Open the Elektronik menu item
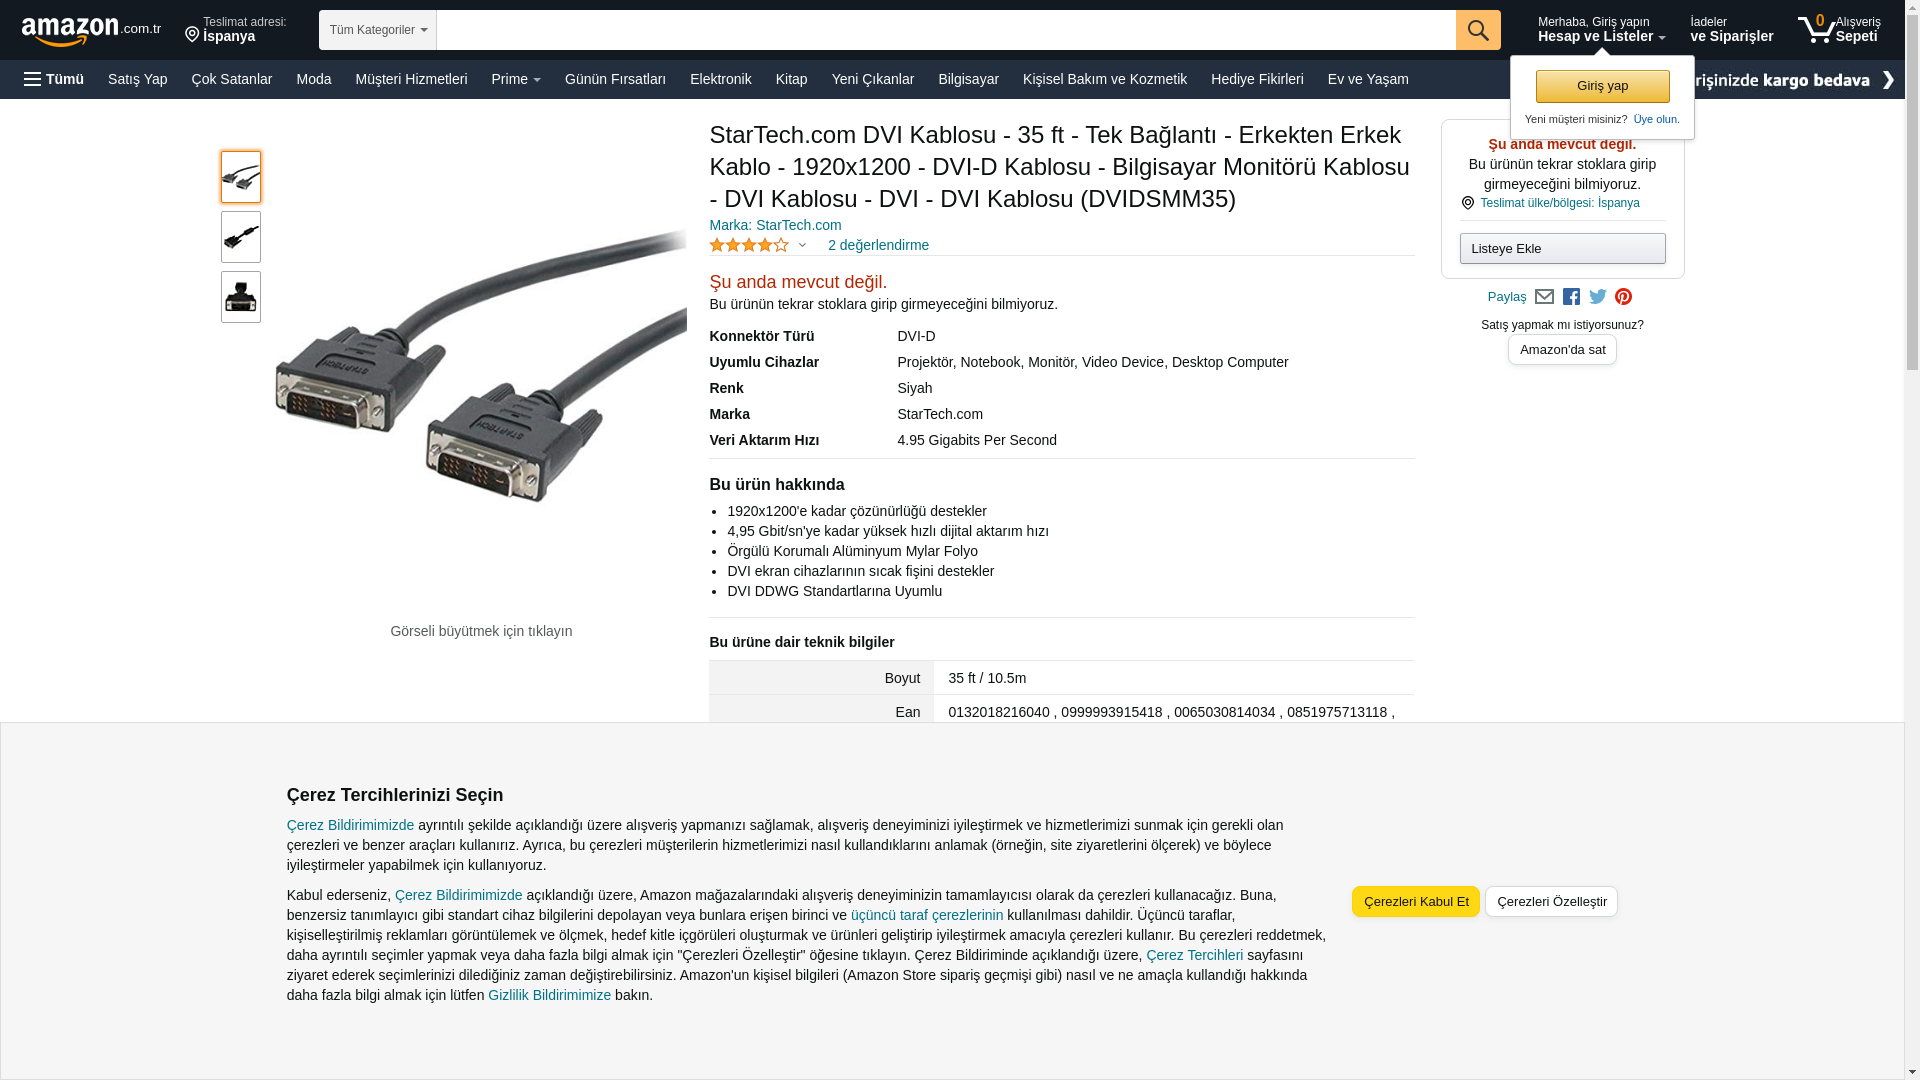Image resolution: width=1920 pixels, height=1080 pixels. point(720,79)
